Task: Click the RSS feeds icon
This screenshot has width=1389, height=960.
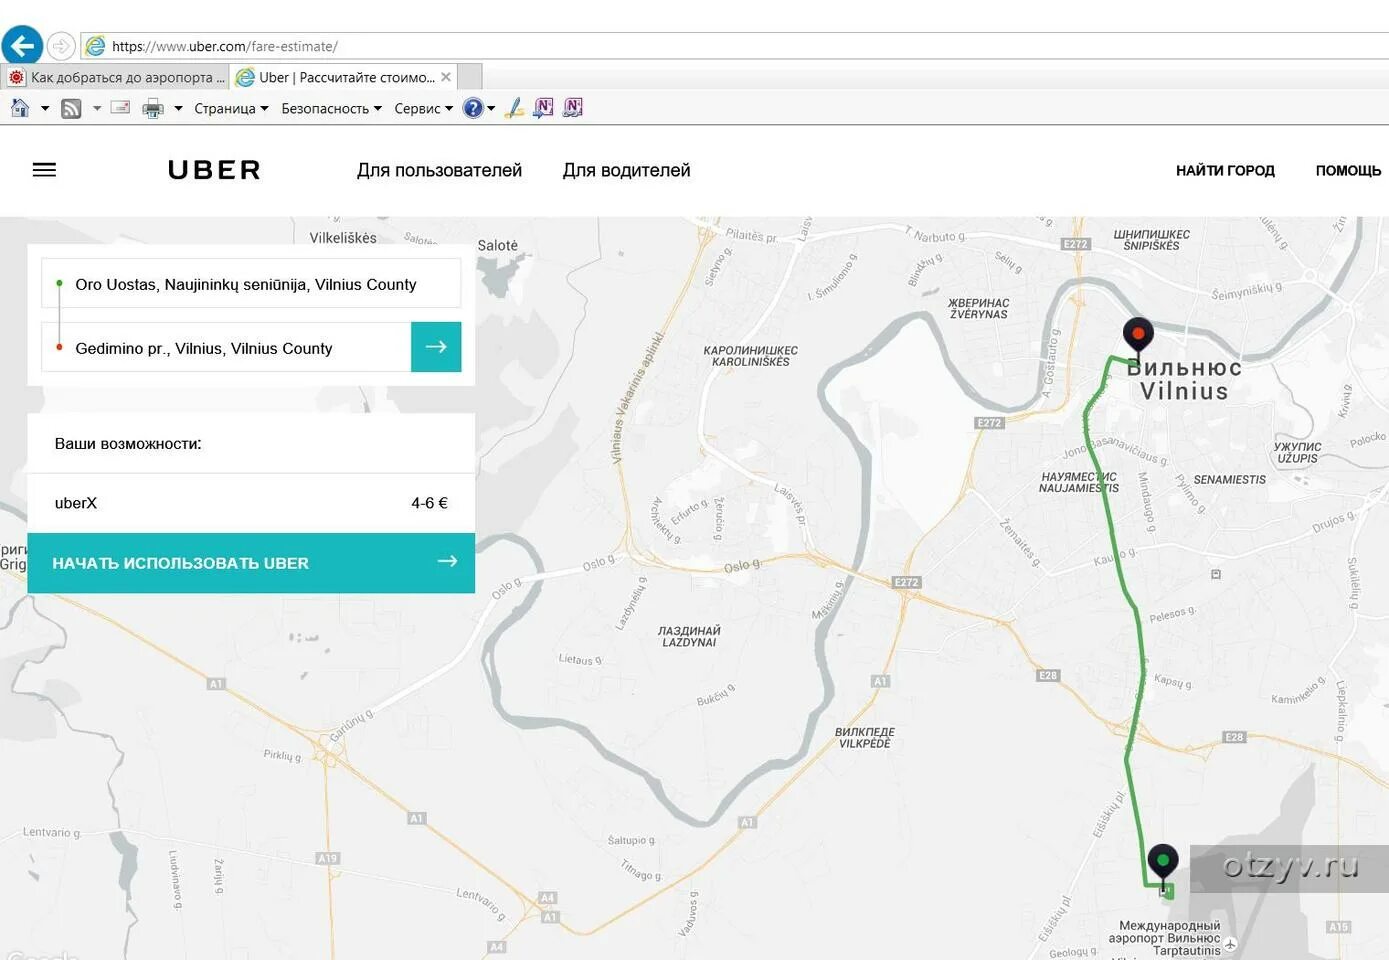Action: point(71,108)
